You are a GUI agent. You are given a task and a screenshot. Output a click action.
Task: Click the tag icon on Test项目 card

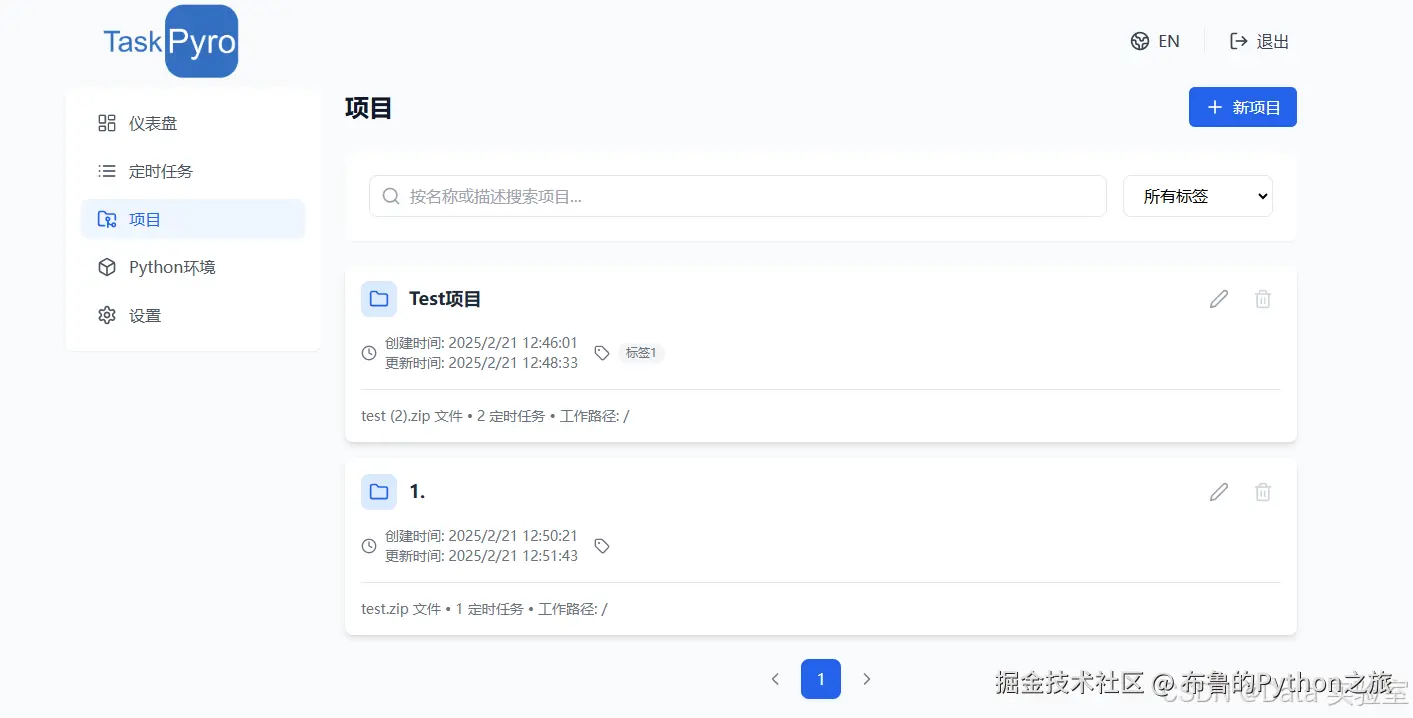pyautogui.click(x=601, y=352)
